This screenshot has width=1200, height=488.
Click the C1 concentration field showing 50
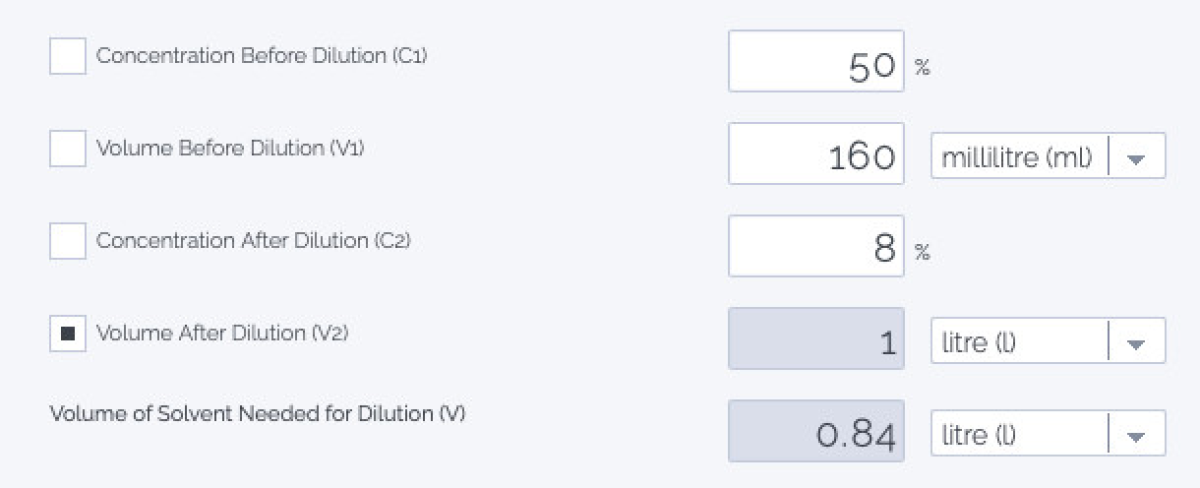pyautogui.click(x=816, y=62)
